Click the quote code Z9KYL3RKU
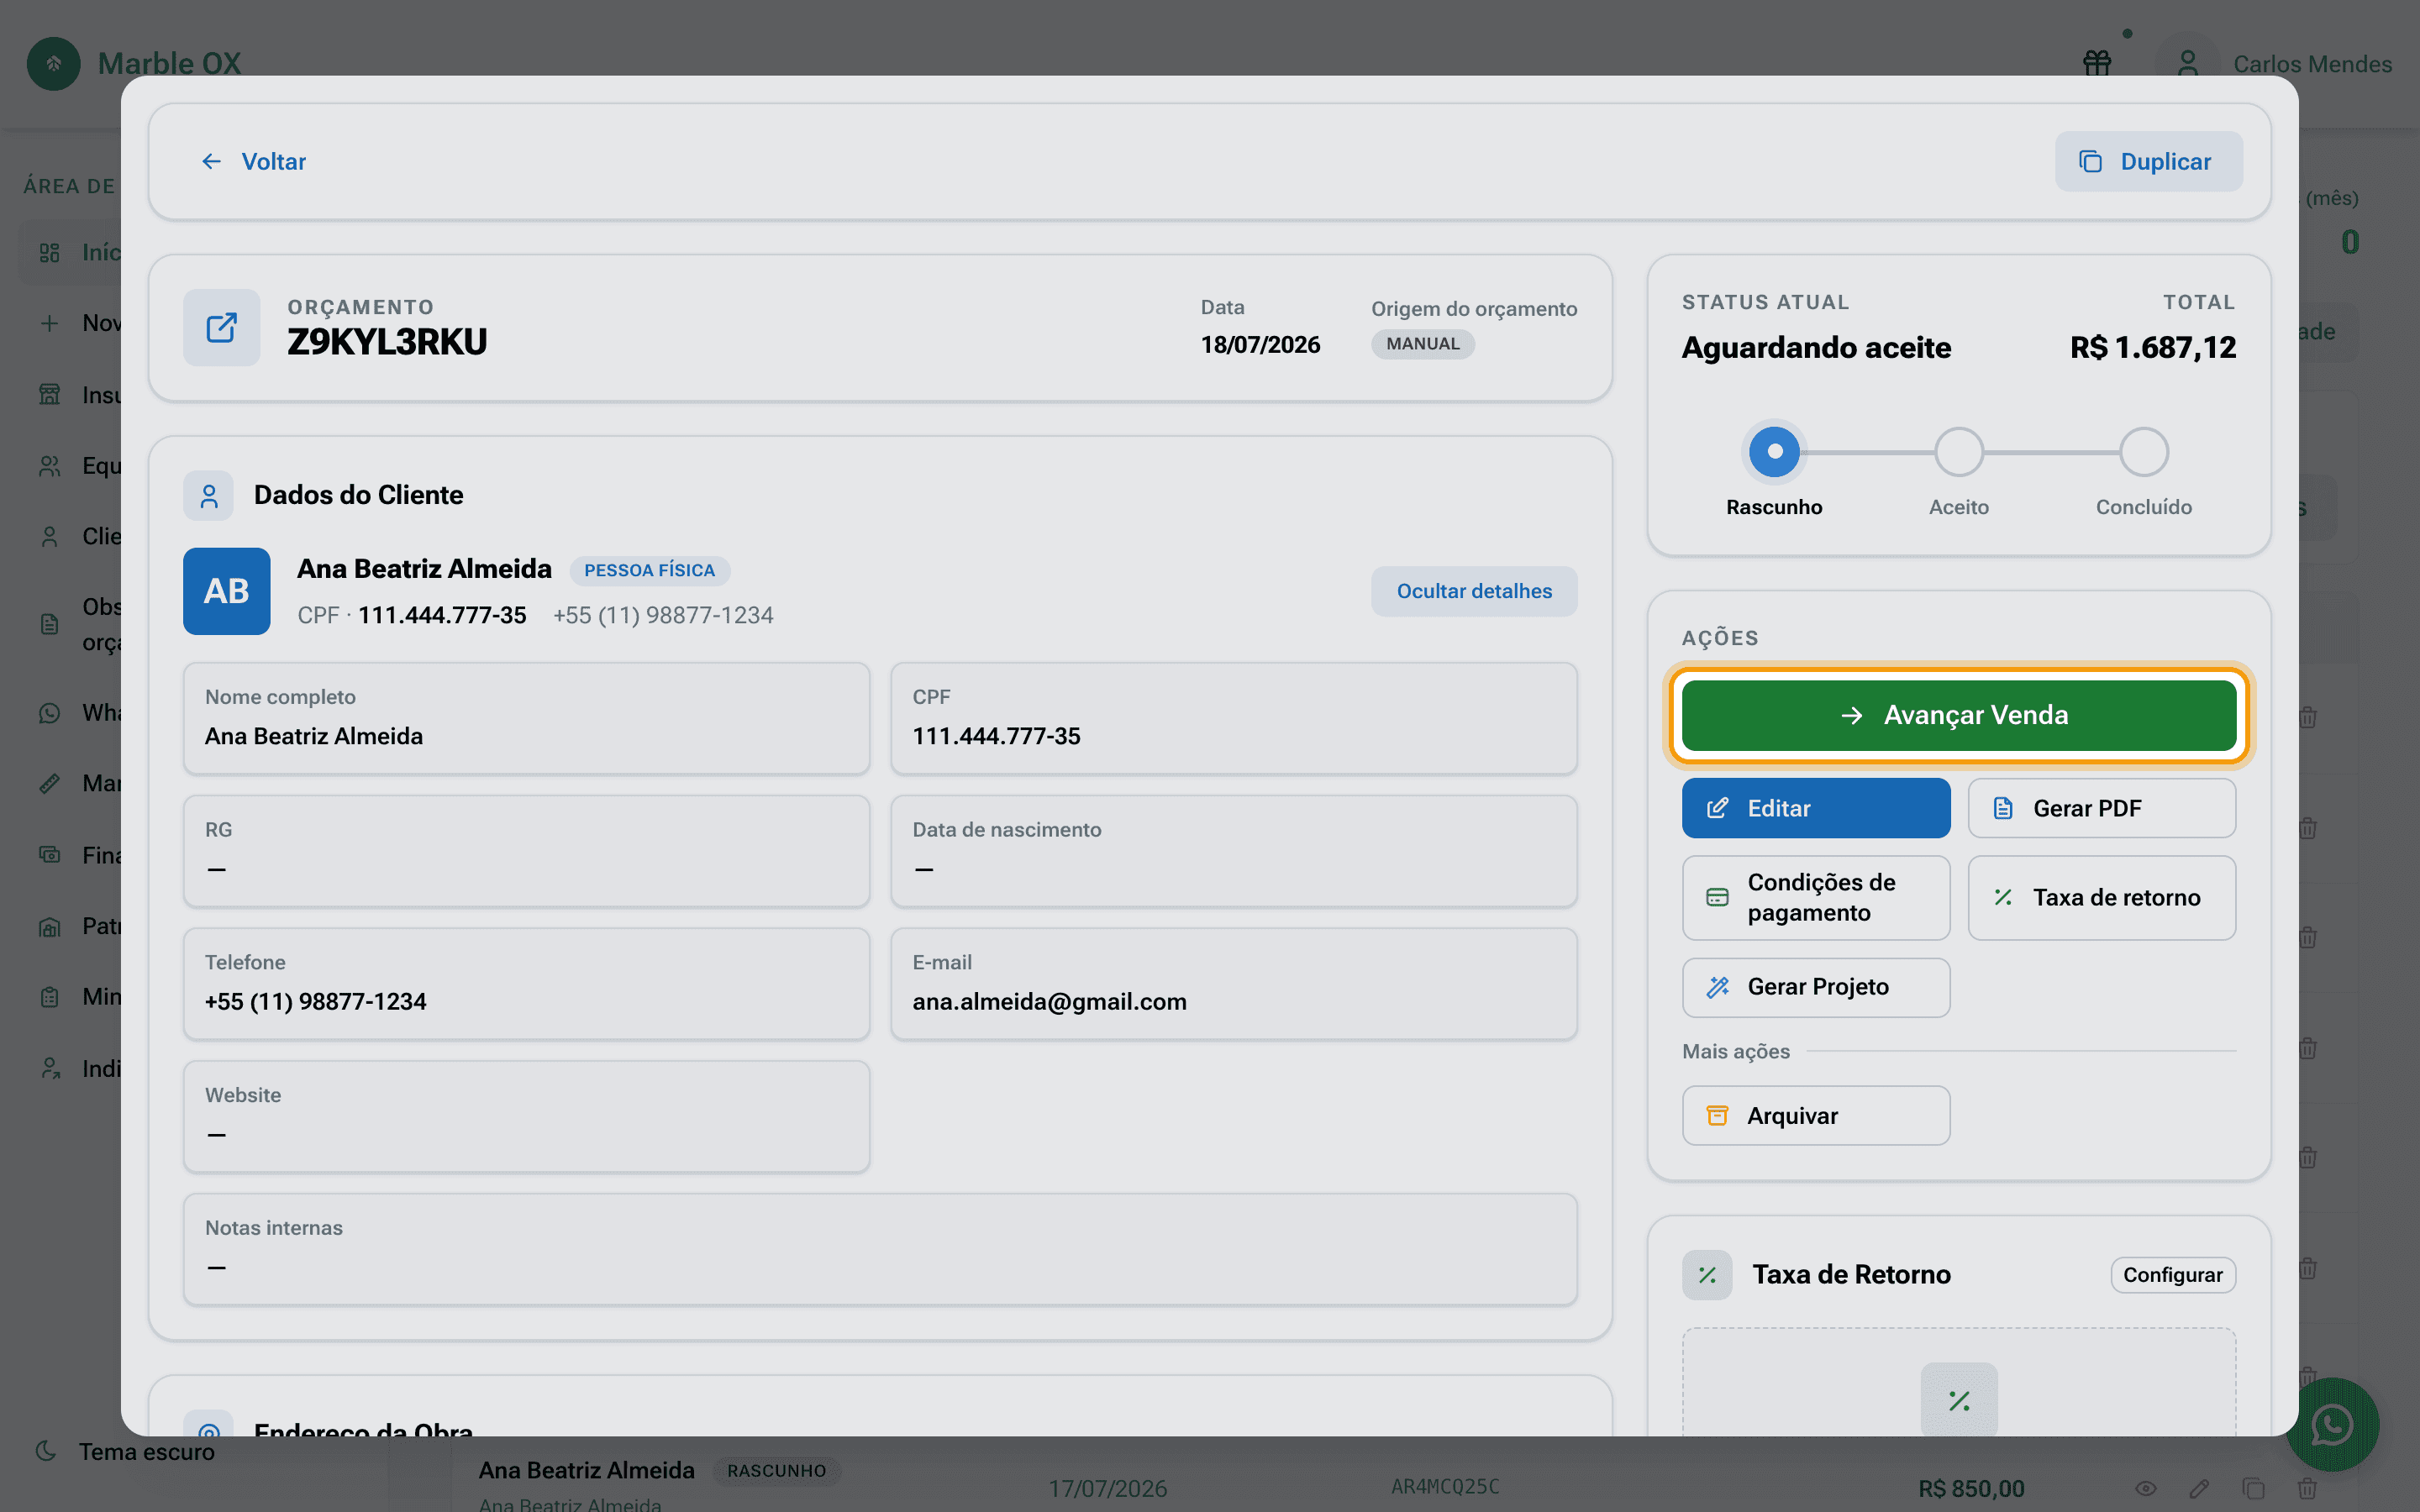 pyautogui.click(x=387, y=342)
